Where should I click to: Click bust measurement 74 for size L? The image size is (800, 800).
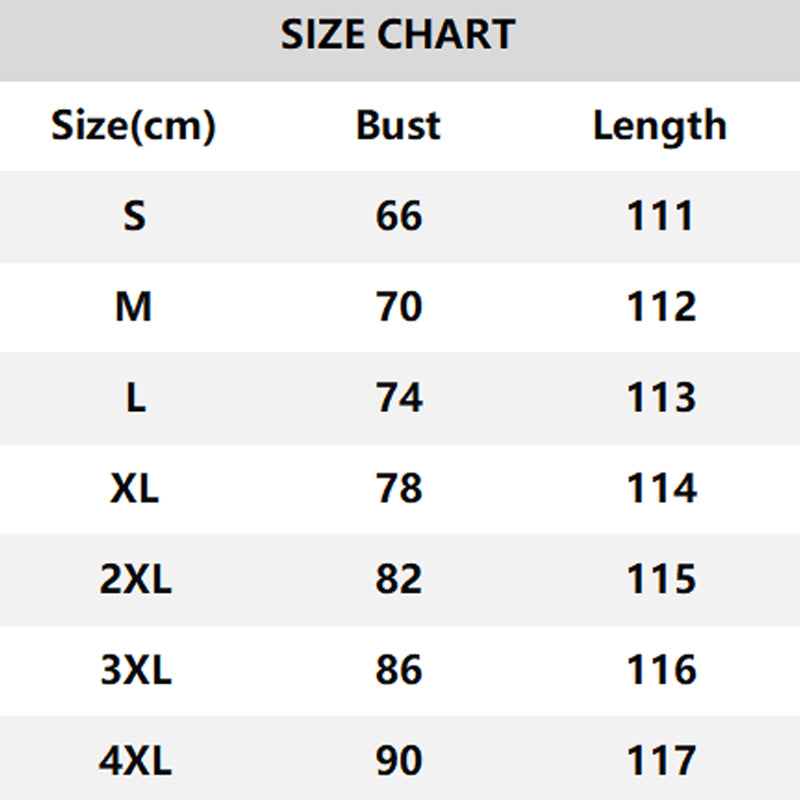click(x=399, y=398)
